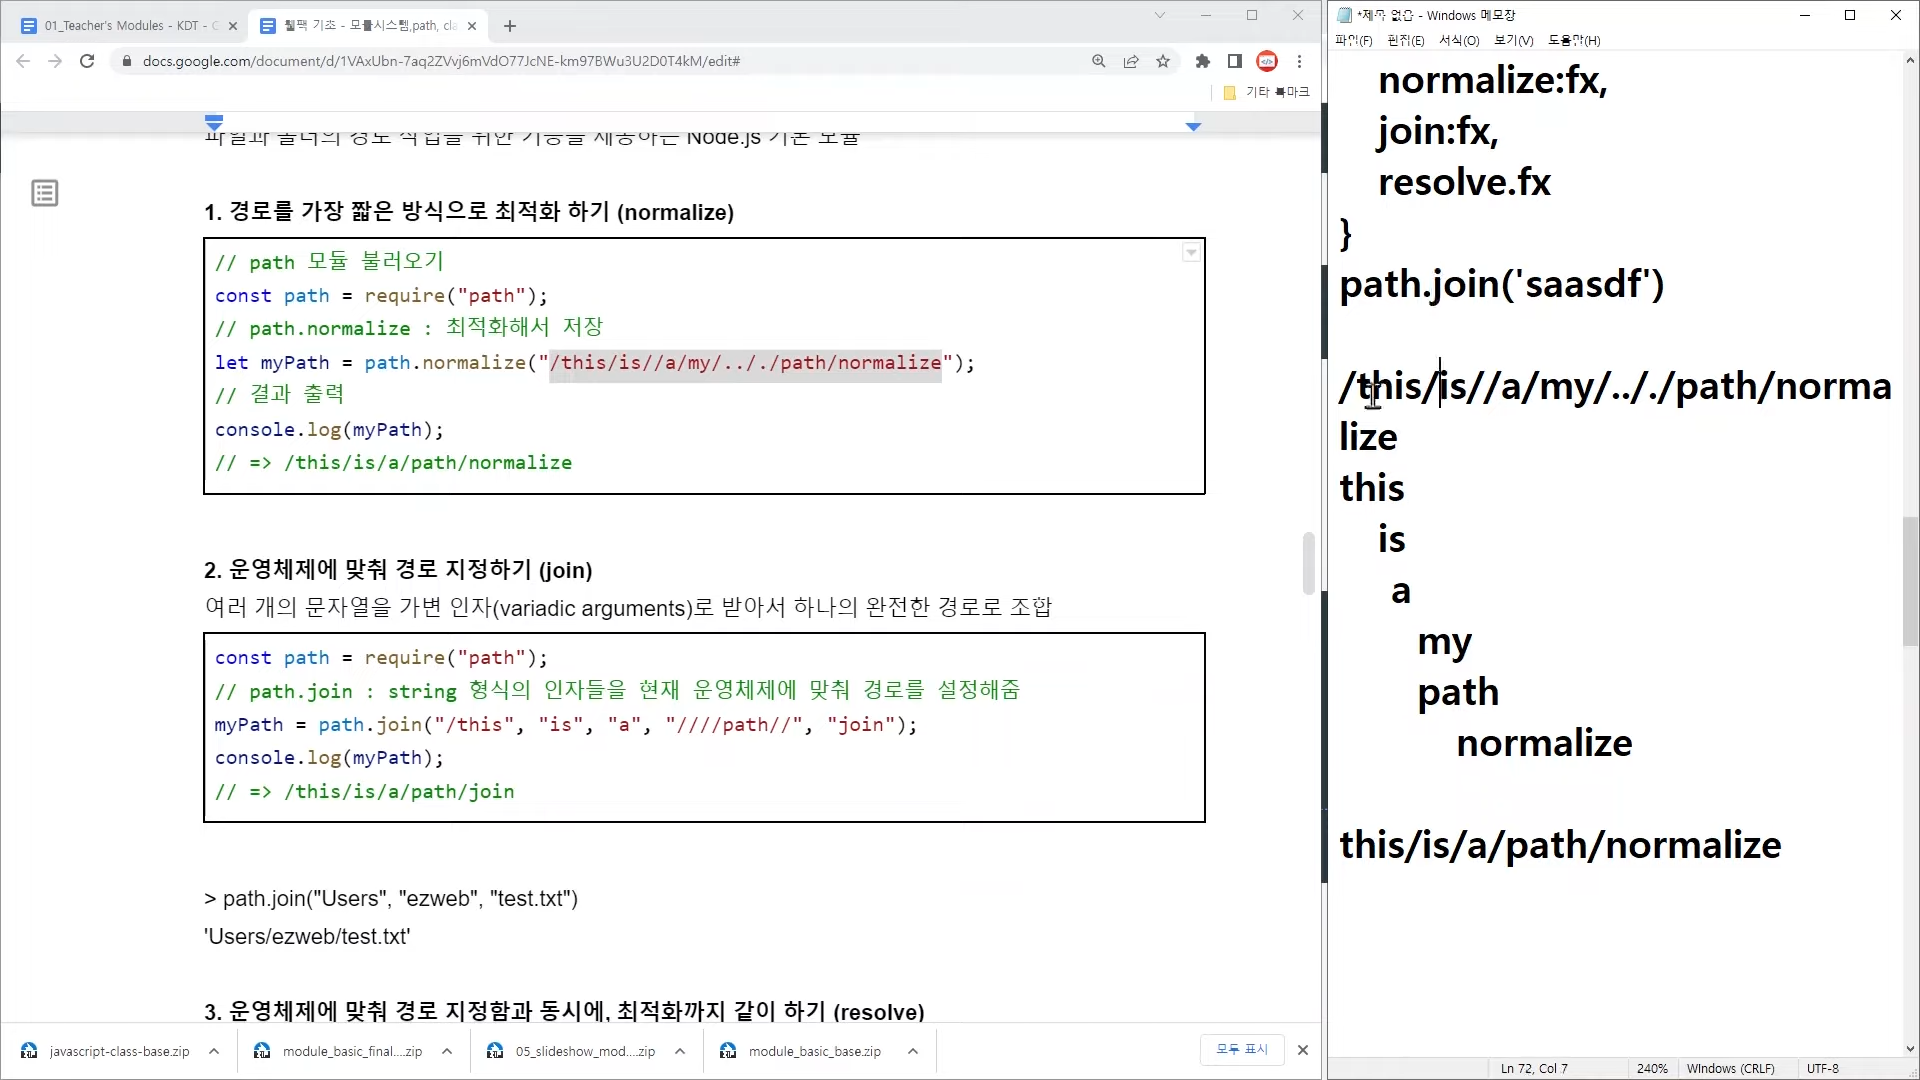The image size is (1920, 1080).
Task: Open module_basic_base.zip downloaded file
Action: click(814, 1051)
